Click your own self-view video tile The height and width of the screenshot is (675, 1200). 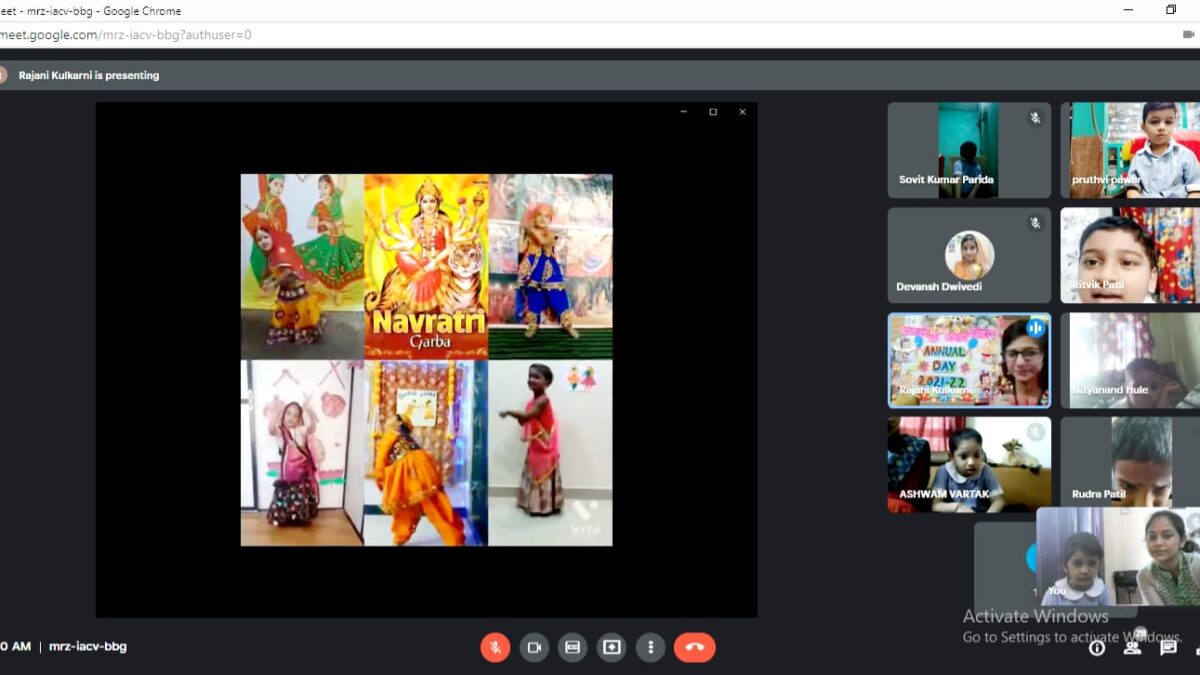1118,556
